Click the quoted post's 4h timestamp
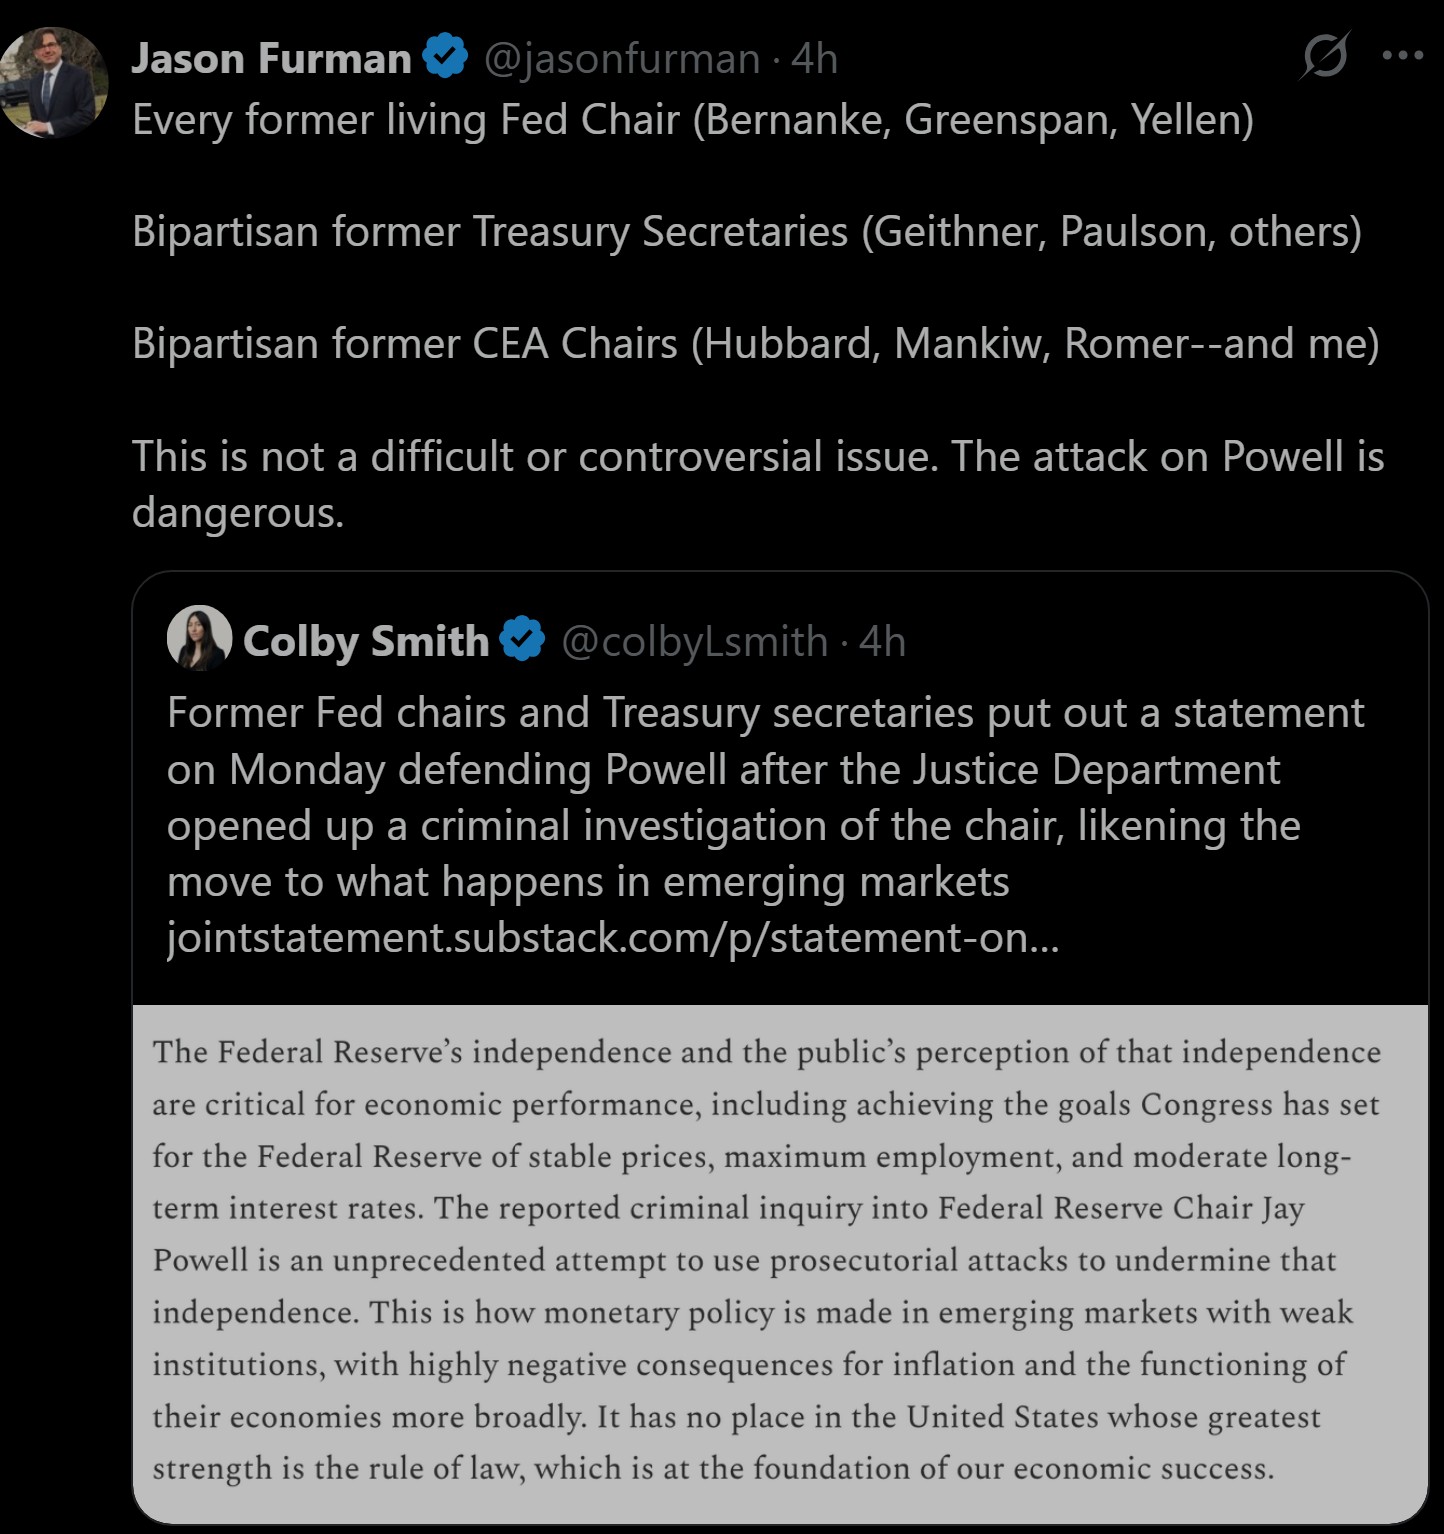1444x1534 pixels. (882, 642)
